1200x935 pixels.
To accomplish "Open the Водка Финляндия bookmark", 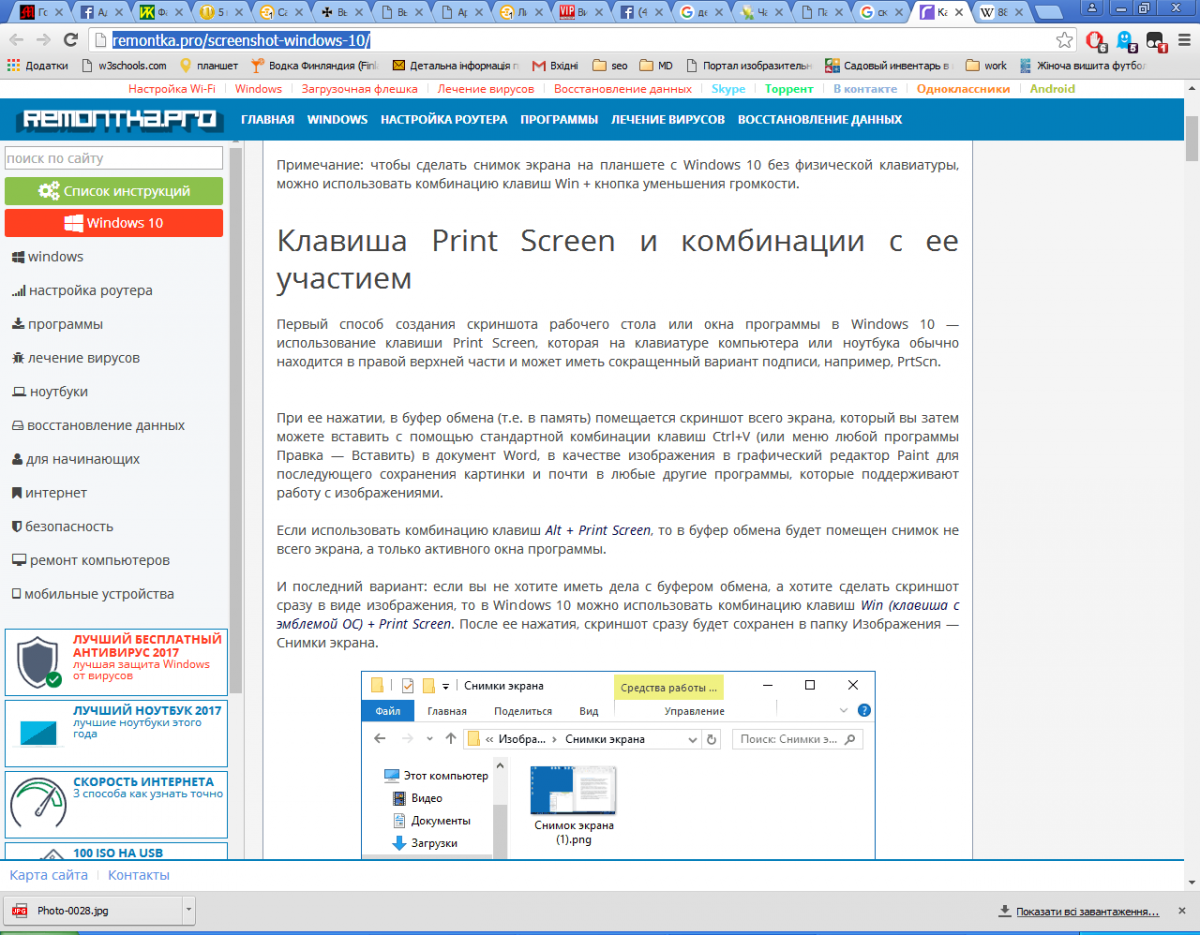I will click(316, 66).
